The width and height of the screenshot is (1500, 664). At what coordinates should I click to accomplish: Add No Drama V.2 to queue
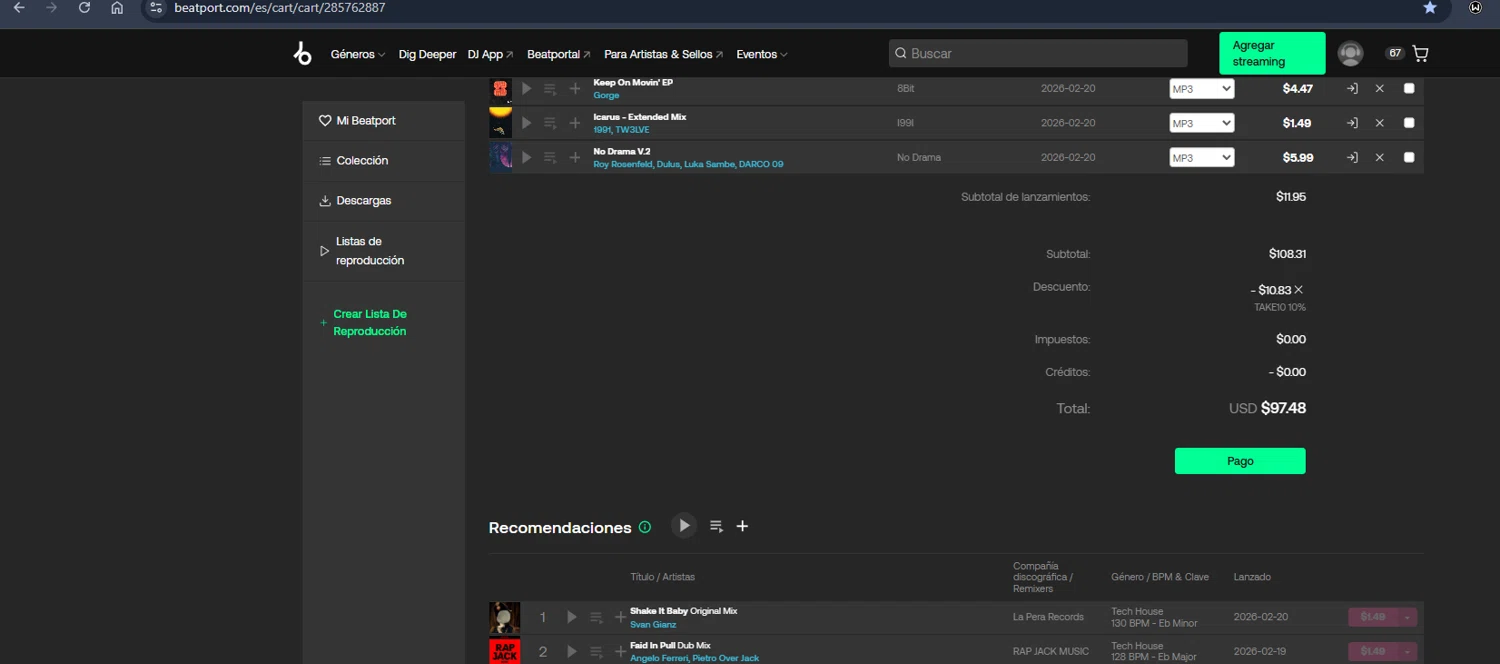pyautogui.click(x=550, y=157)
